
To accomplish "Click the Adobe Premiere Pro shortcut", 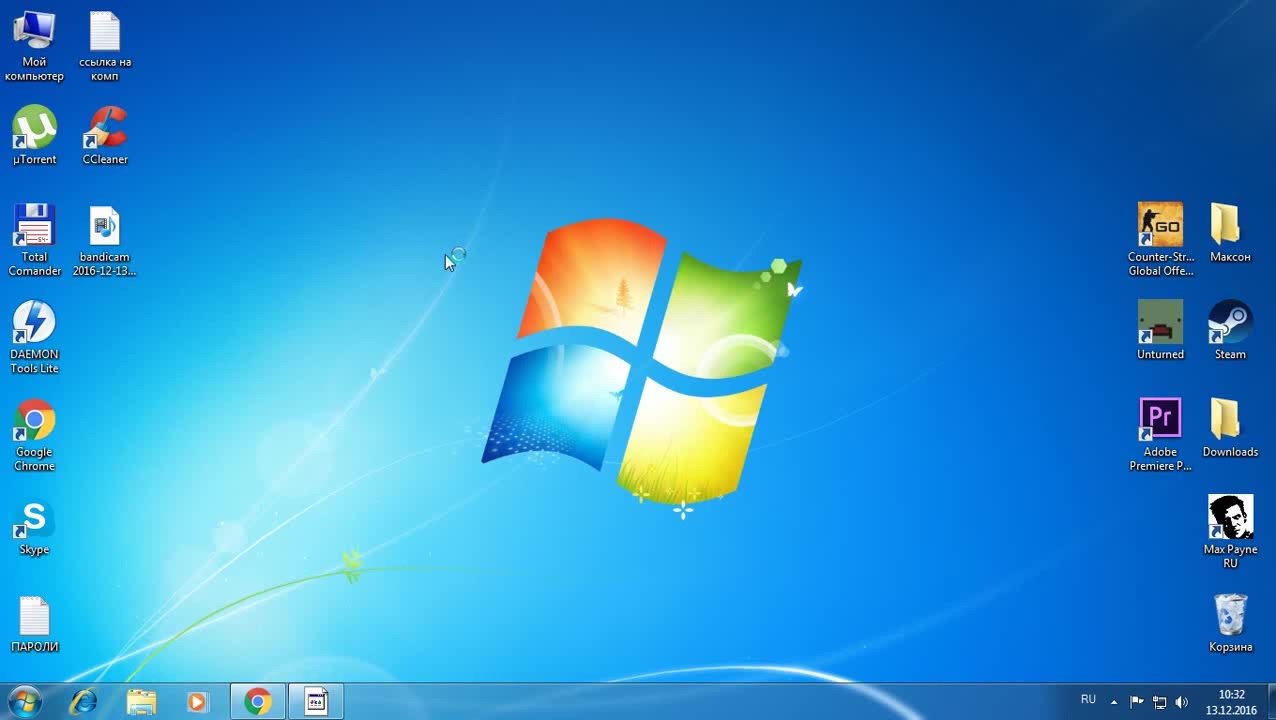I will coord(1160,420).
